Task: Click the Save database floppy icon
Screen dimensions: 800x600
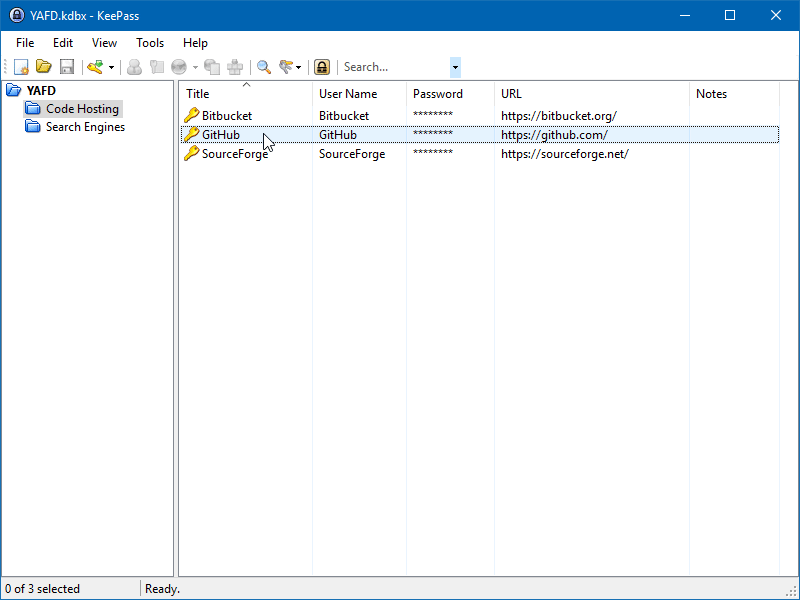Action: (67, 67)
